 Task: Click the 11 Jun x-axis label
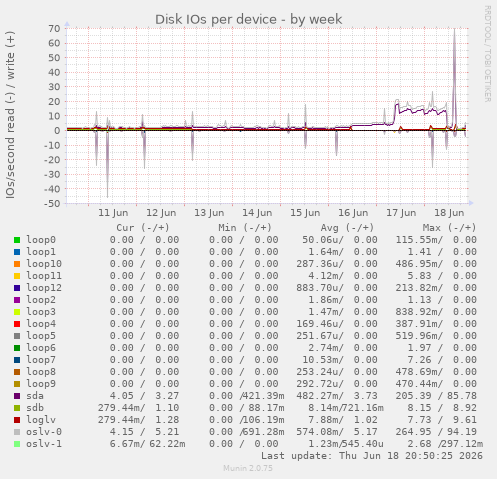click(113, 213)
